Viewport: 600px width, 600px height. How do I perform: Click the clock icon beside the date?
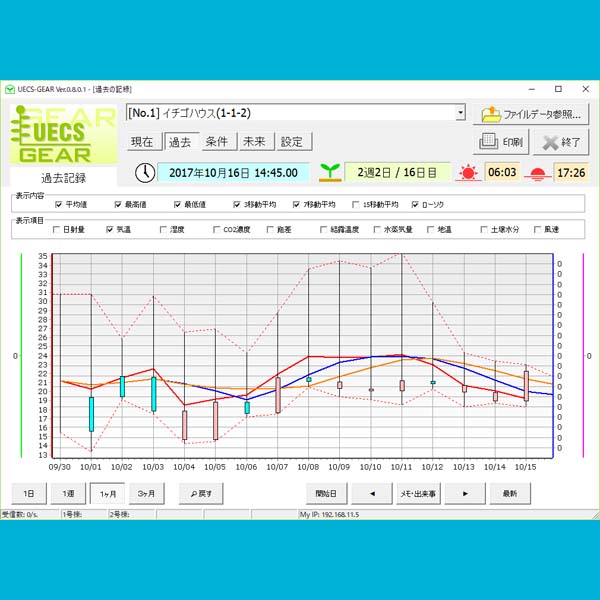pyautogui.click(x=144, y=171)
